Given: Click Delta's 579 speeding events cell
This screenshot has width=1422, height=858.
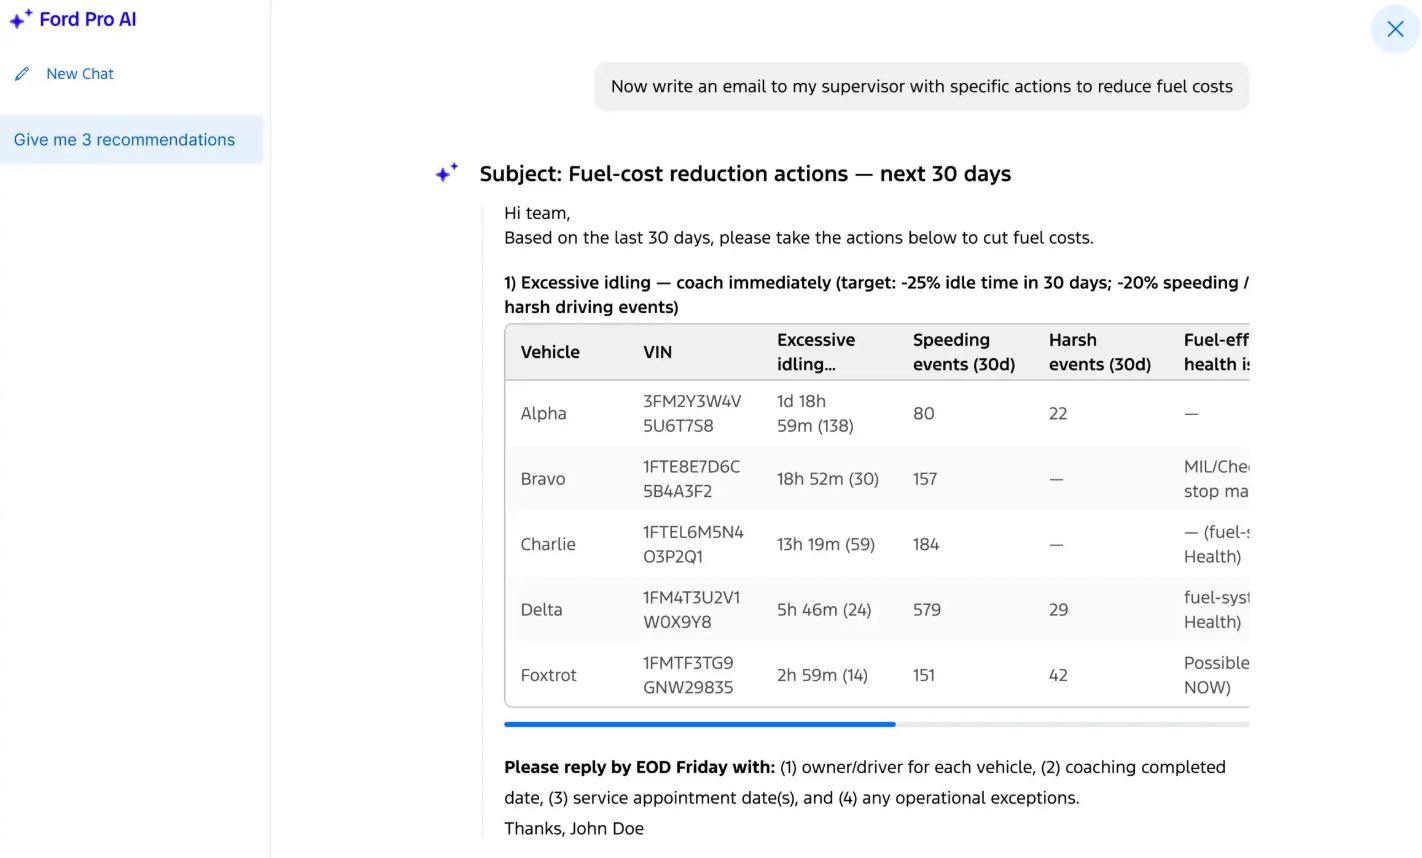Looking at the screenshot, I should 927,610.
